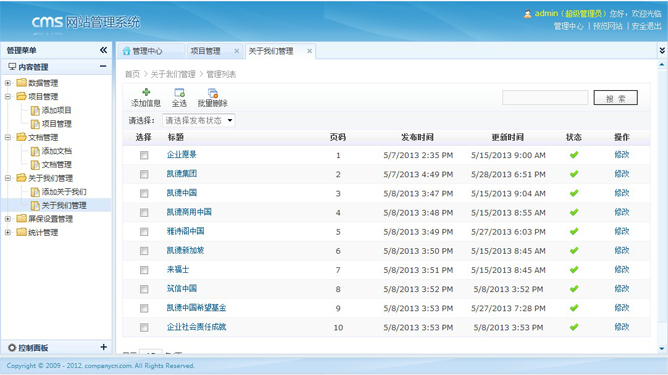
Task: Close the 关于我们管理 tab
Action: pyautogui.click(x=310, y=51)
